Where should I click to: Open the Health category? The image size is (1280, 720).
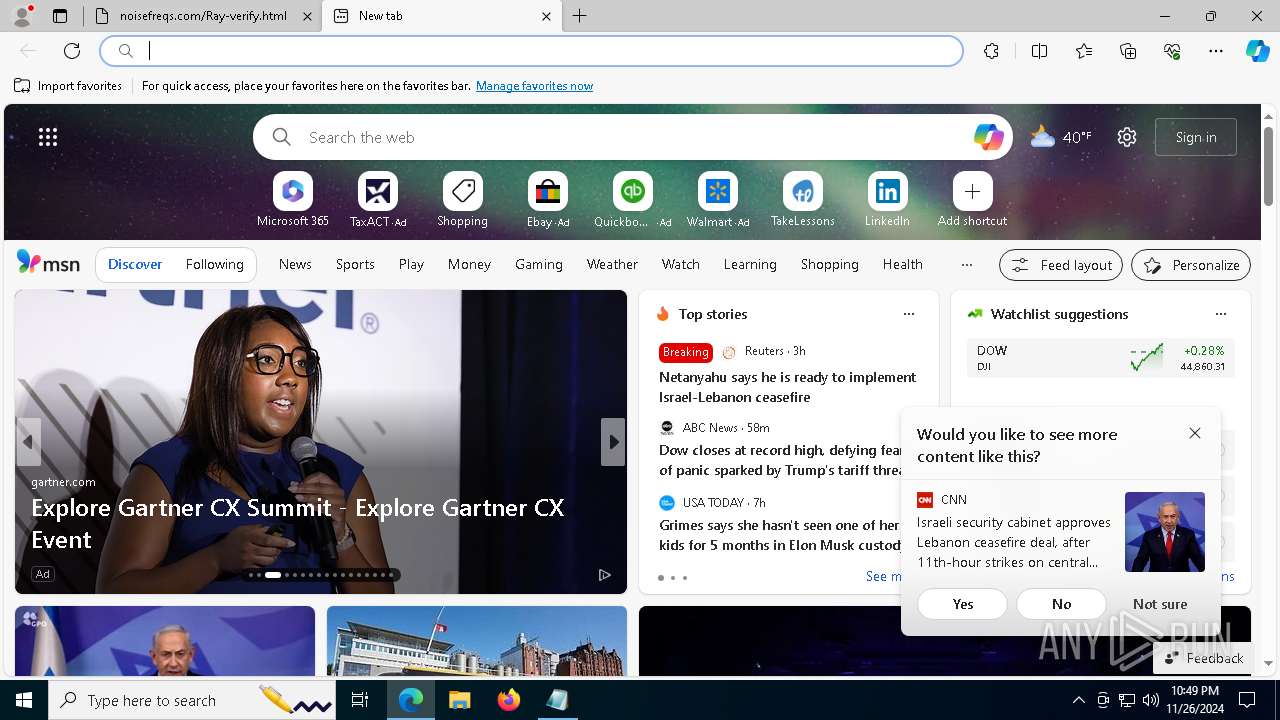coord(902,264)
